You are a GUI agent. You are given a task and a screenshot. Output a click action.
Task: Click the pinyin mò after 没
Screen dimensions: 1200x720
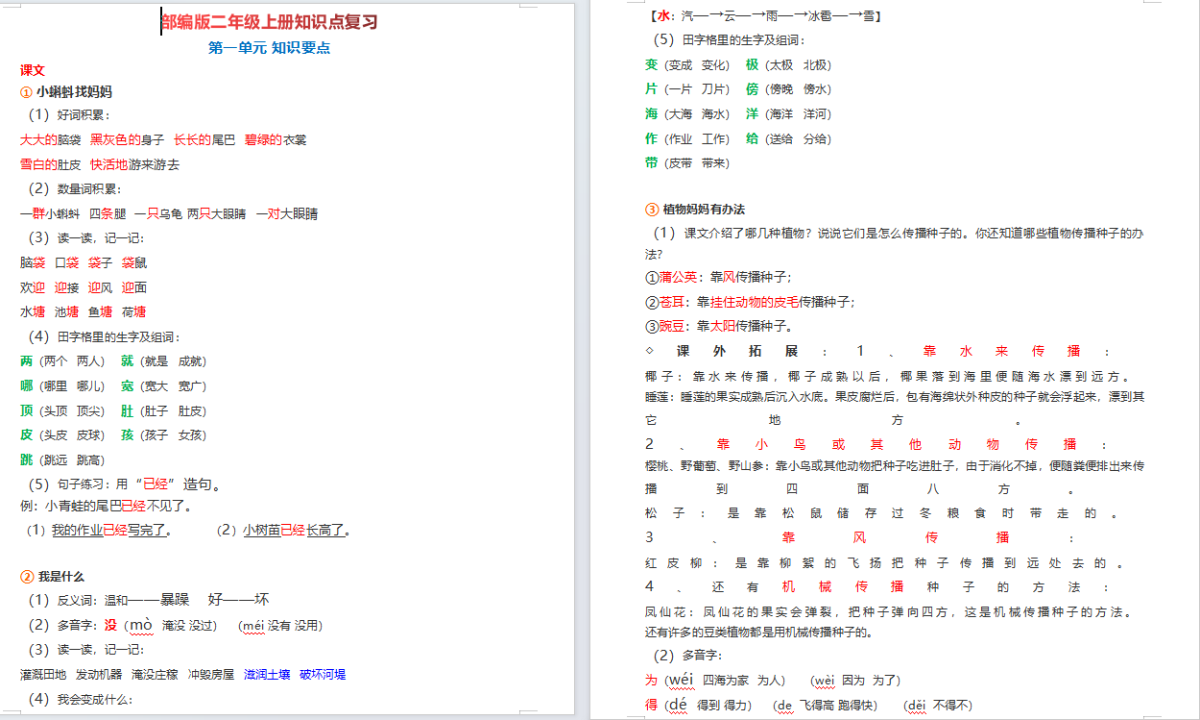141,625
